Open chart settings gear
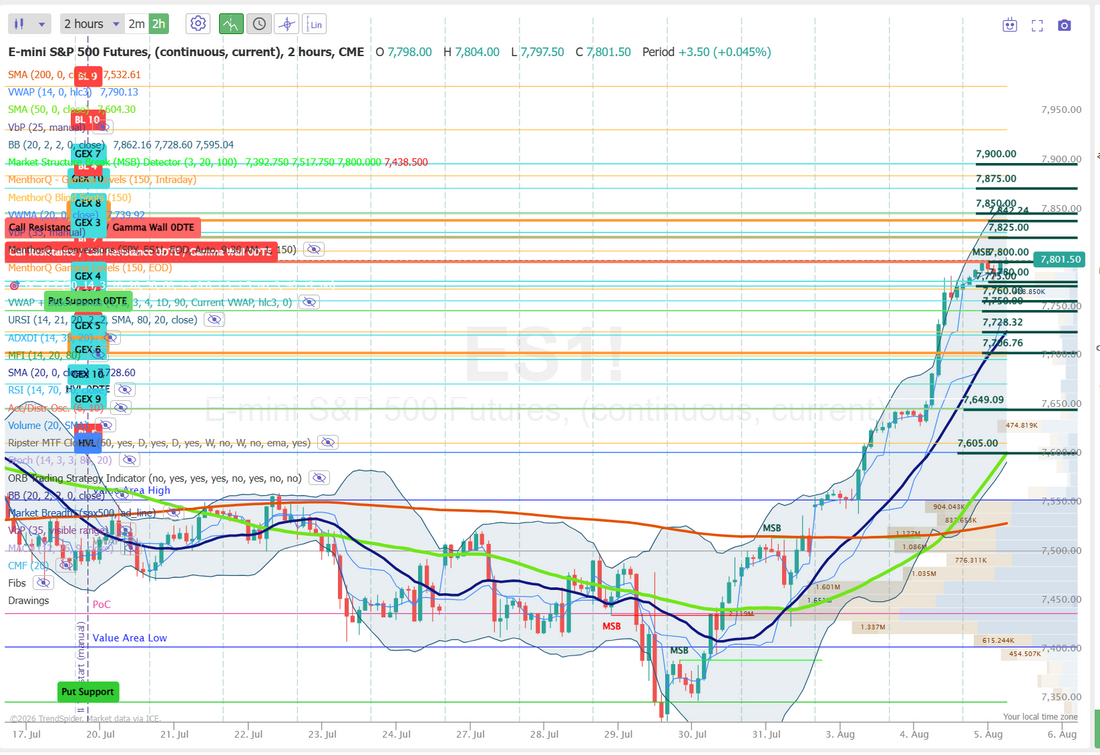 pos(199,24)
